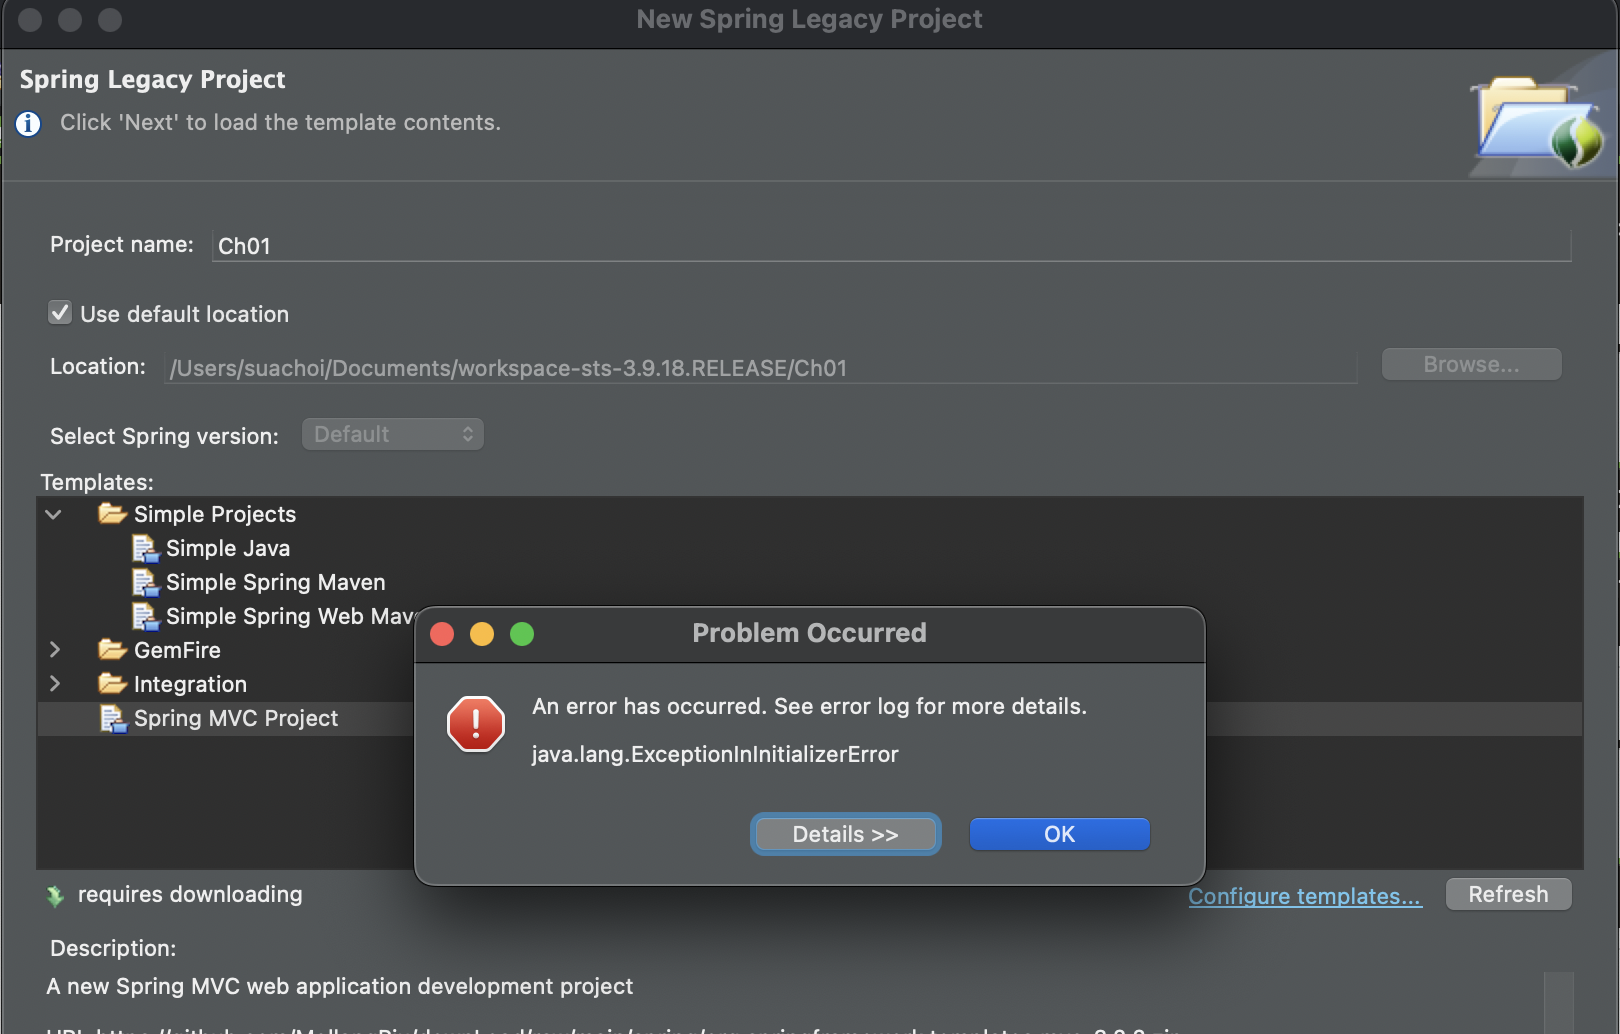Click the description scrollbar at bottom right

[x=1558, y=1002]
